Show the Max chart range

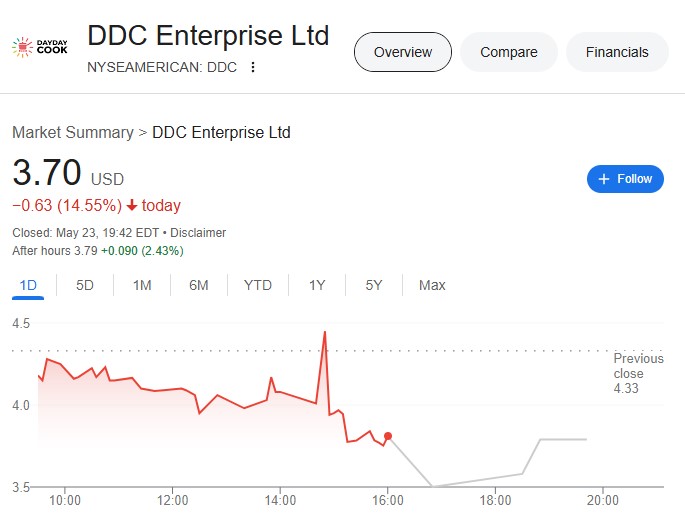tap(432, 285)
